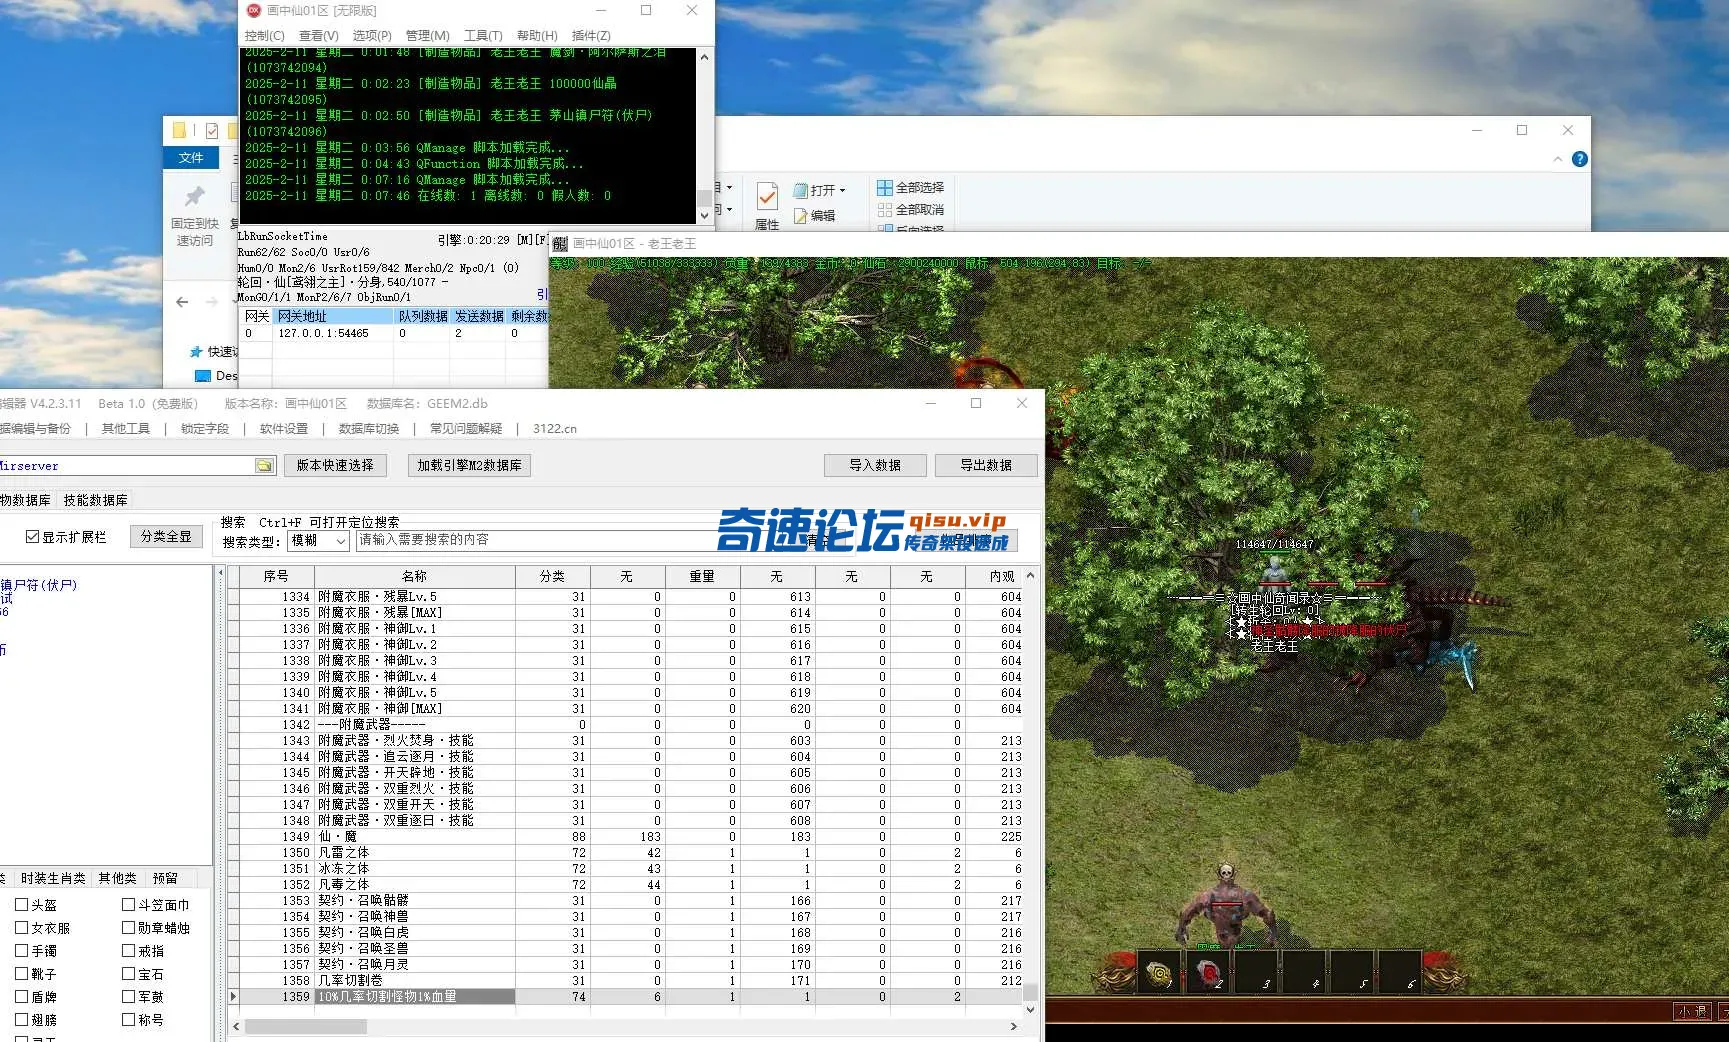Click game hotbar slot 1 item icon
Image resolution: width=1729 pixels, height=1042 pixels.
(x=1160, y=972)
